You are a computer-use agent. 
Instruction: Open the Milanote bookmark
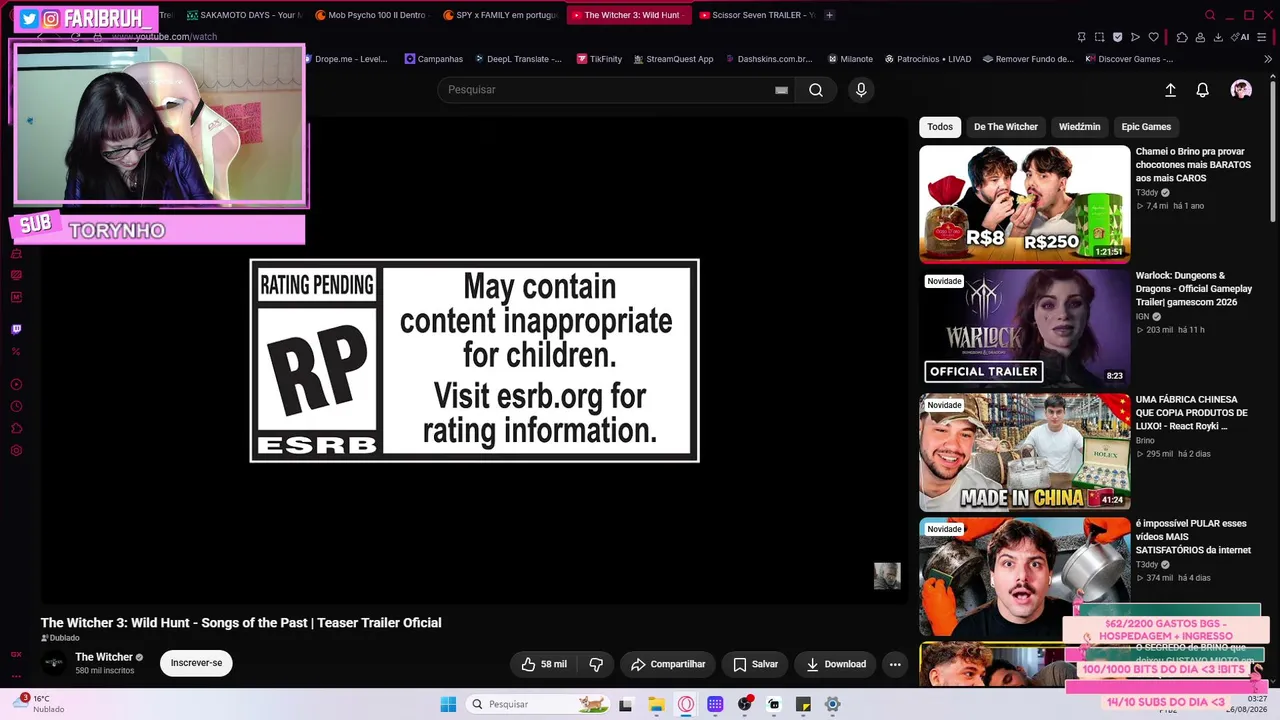coord(850,59)
